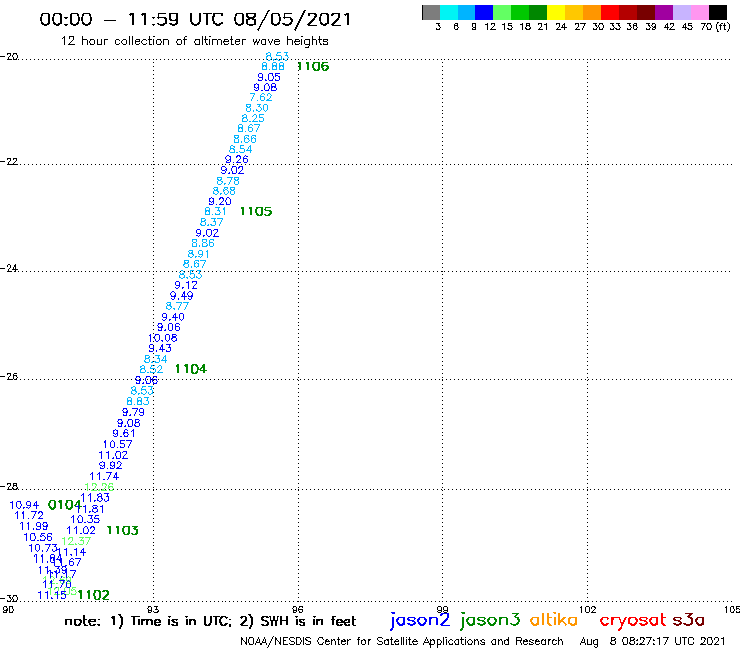Click the wave height value '7.62'
740x650 pixels.
[x=261, y=97]
